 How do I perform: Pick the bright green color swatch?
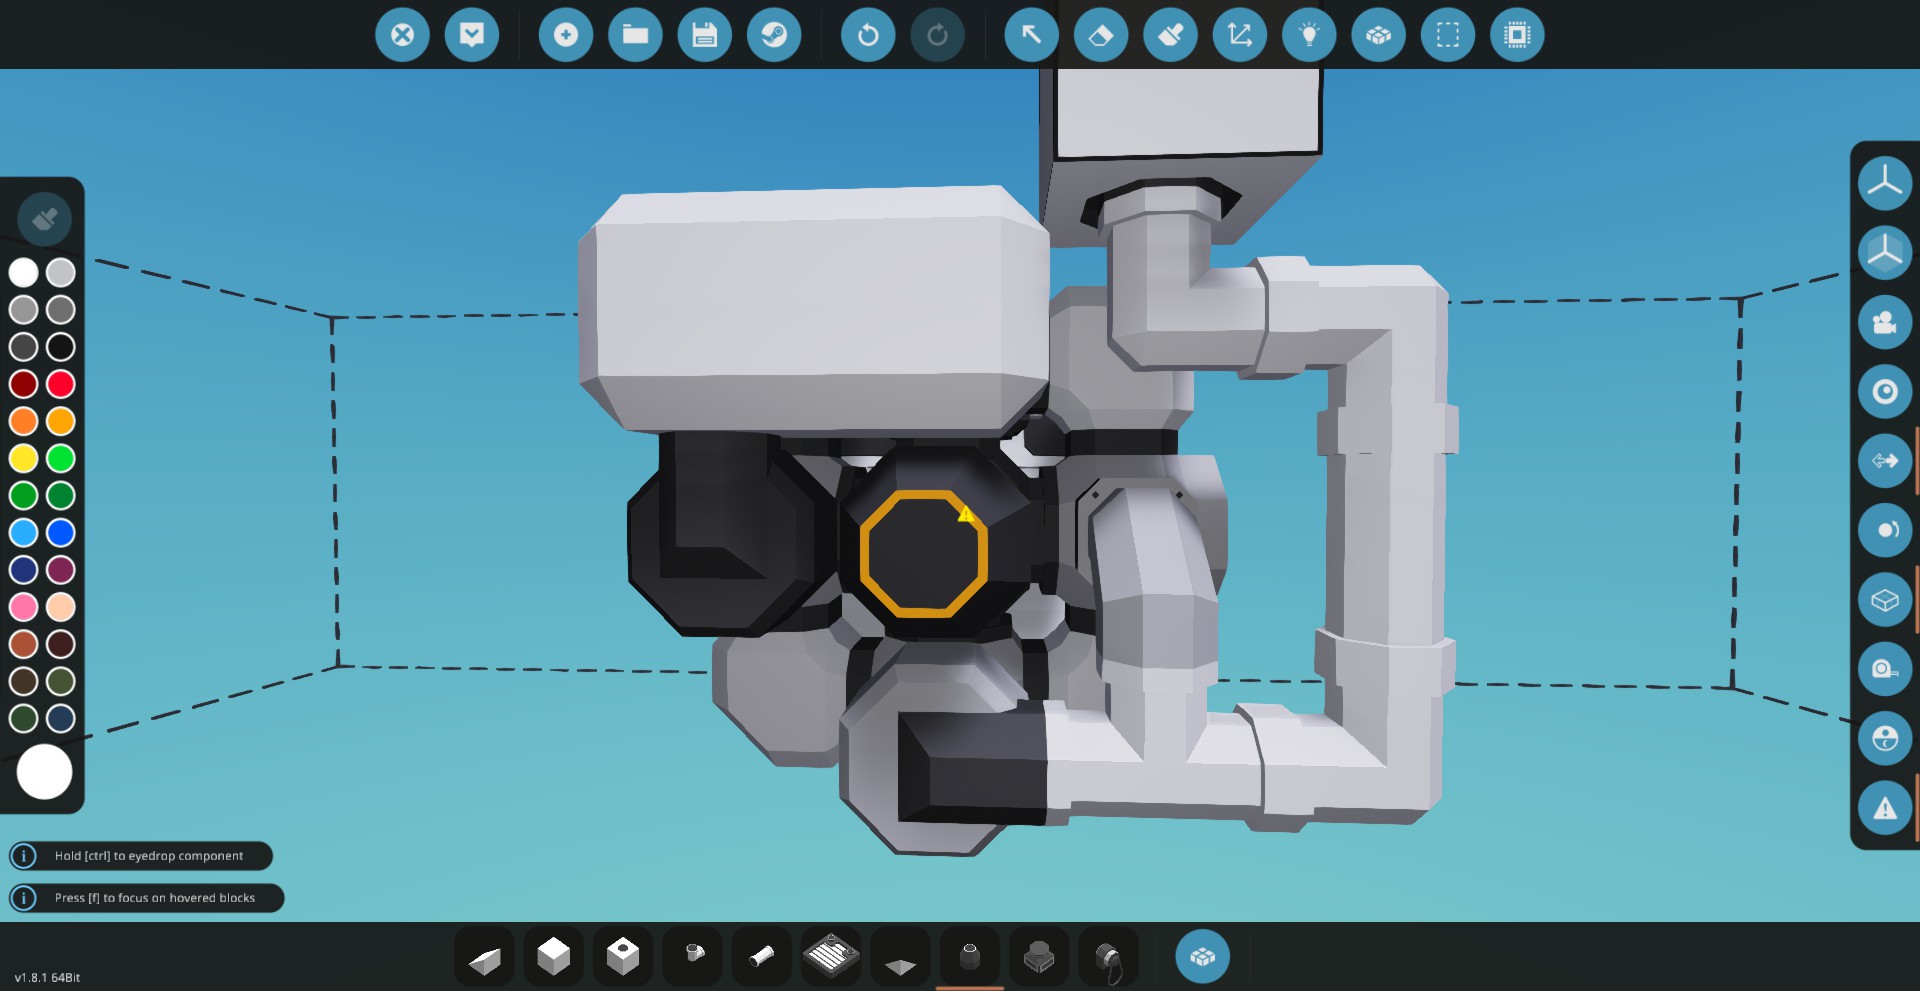[61, 458]
